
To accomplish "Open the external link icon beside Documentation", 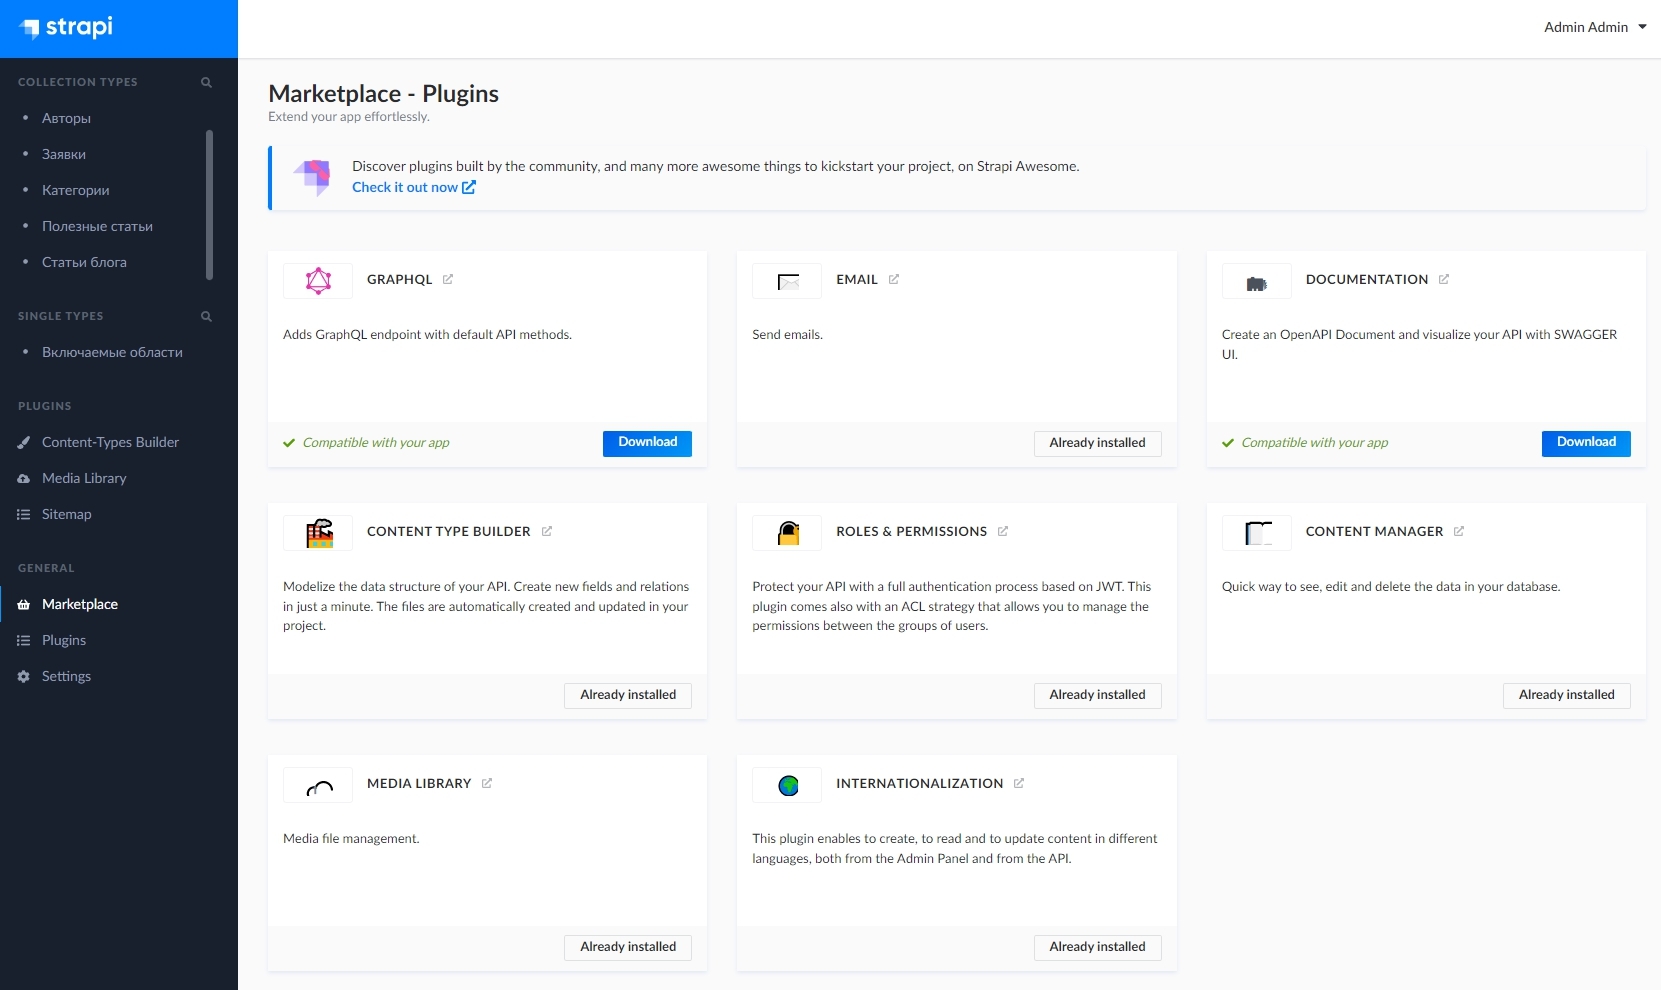I will [1444, 279].
